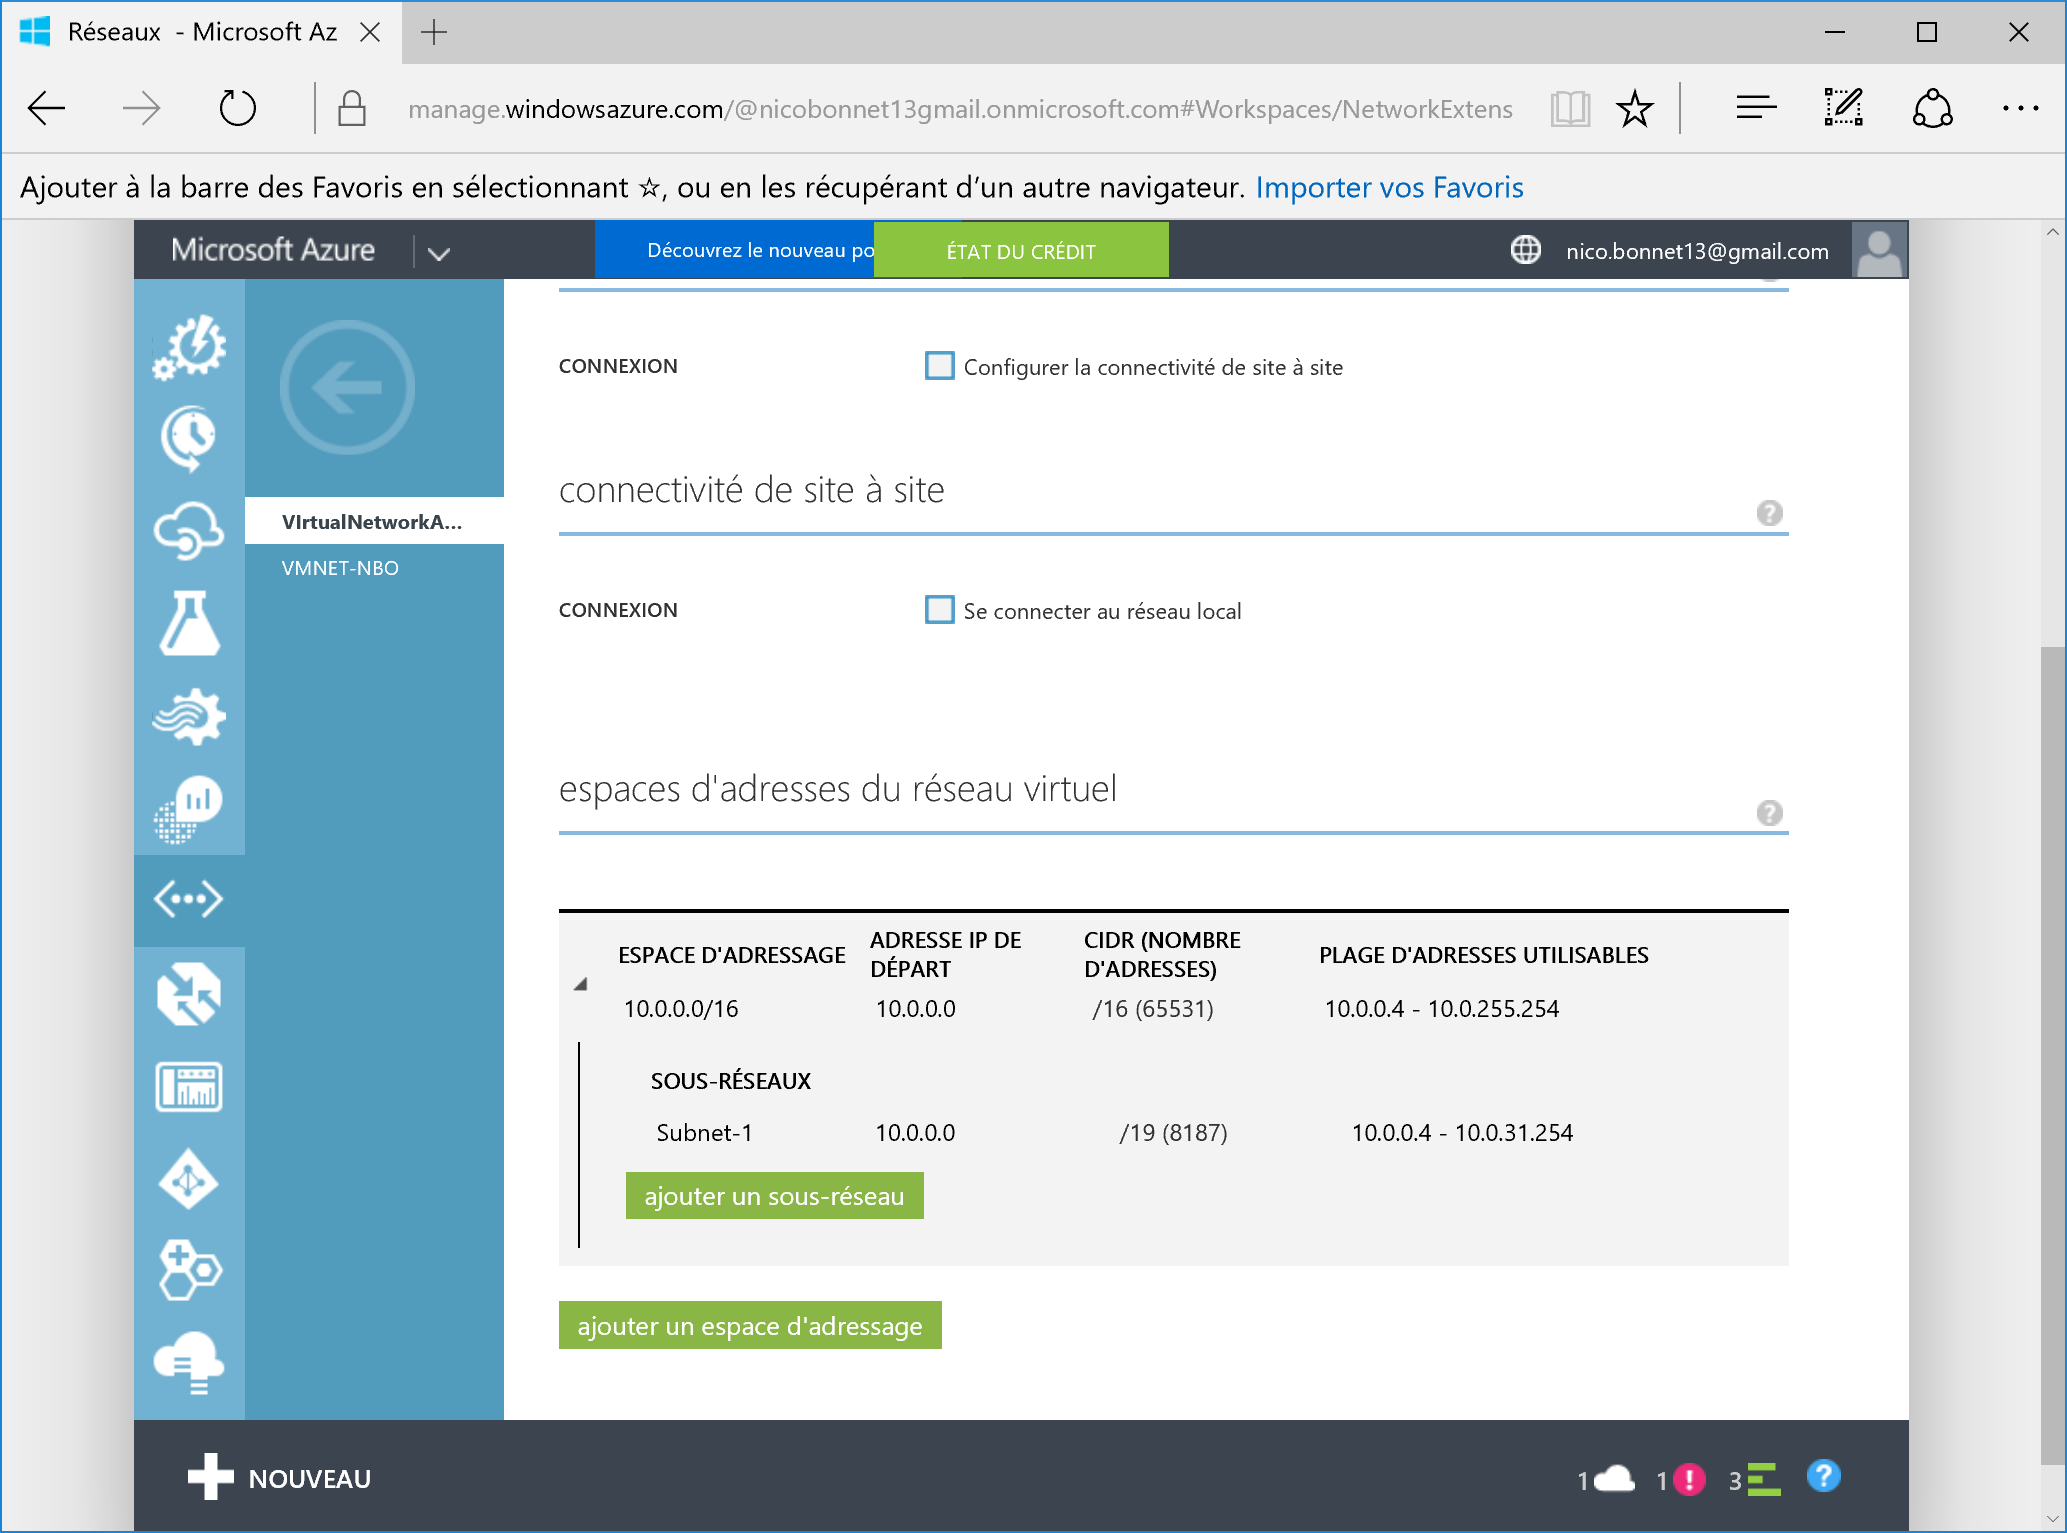This screenshot has width=2067, height=1533.
Task: Open the scheduler clock sidebar icon
Action: click(188, 437)
